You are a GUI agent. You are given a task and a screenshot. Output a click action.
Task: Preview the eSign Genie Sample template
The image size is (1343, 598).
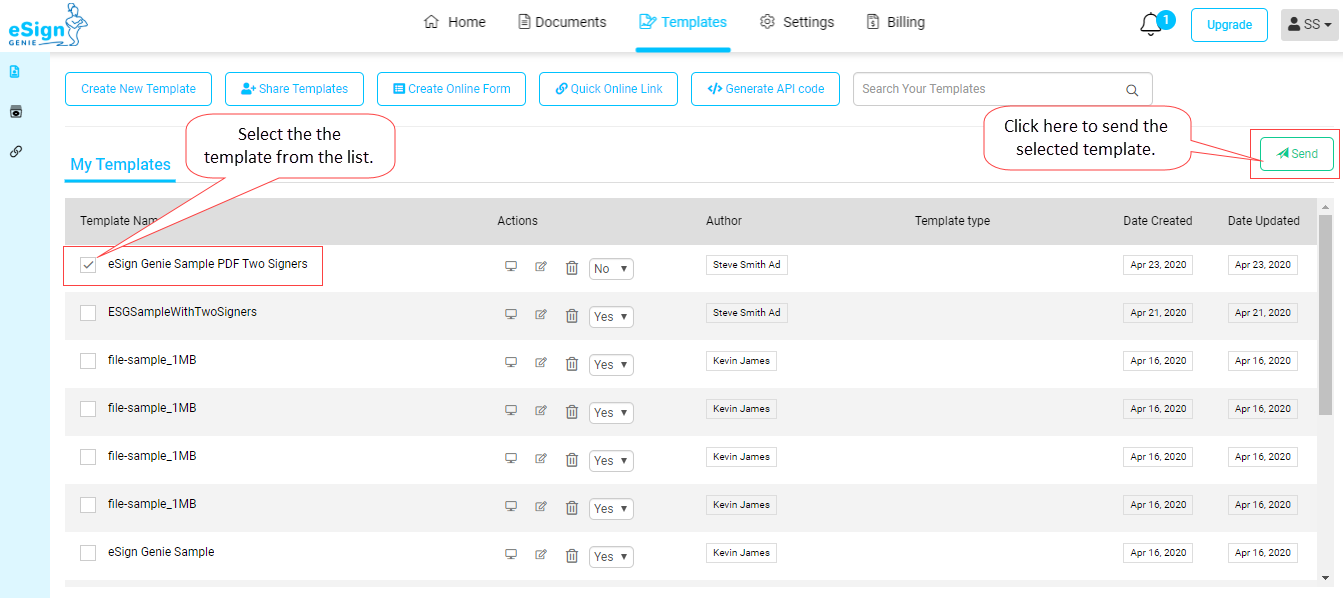(511, 554)
